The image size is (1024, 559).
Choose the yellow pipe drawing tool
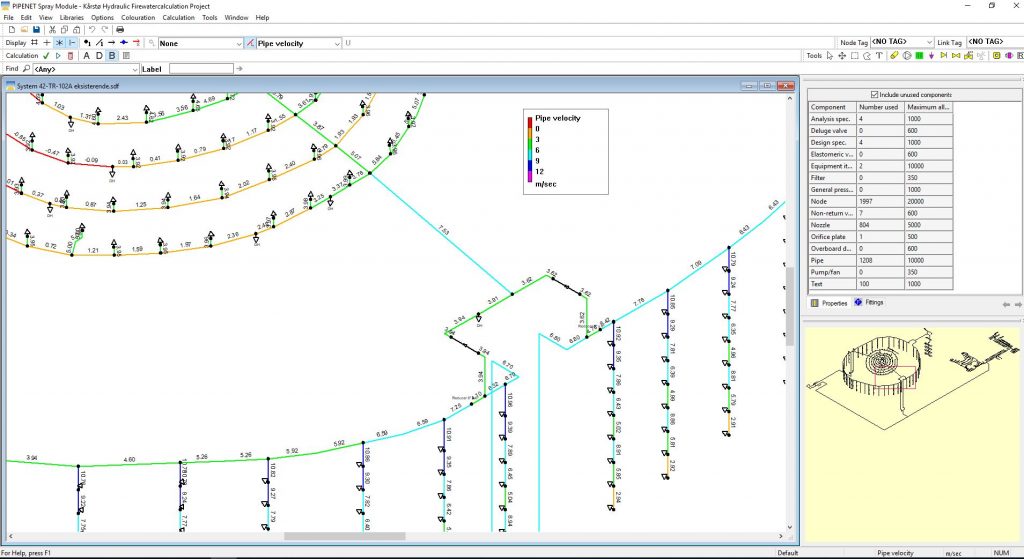[894, 56]
